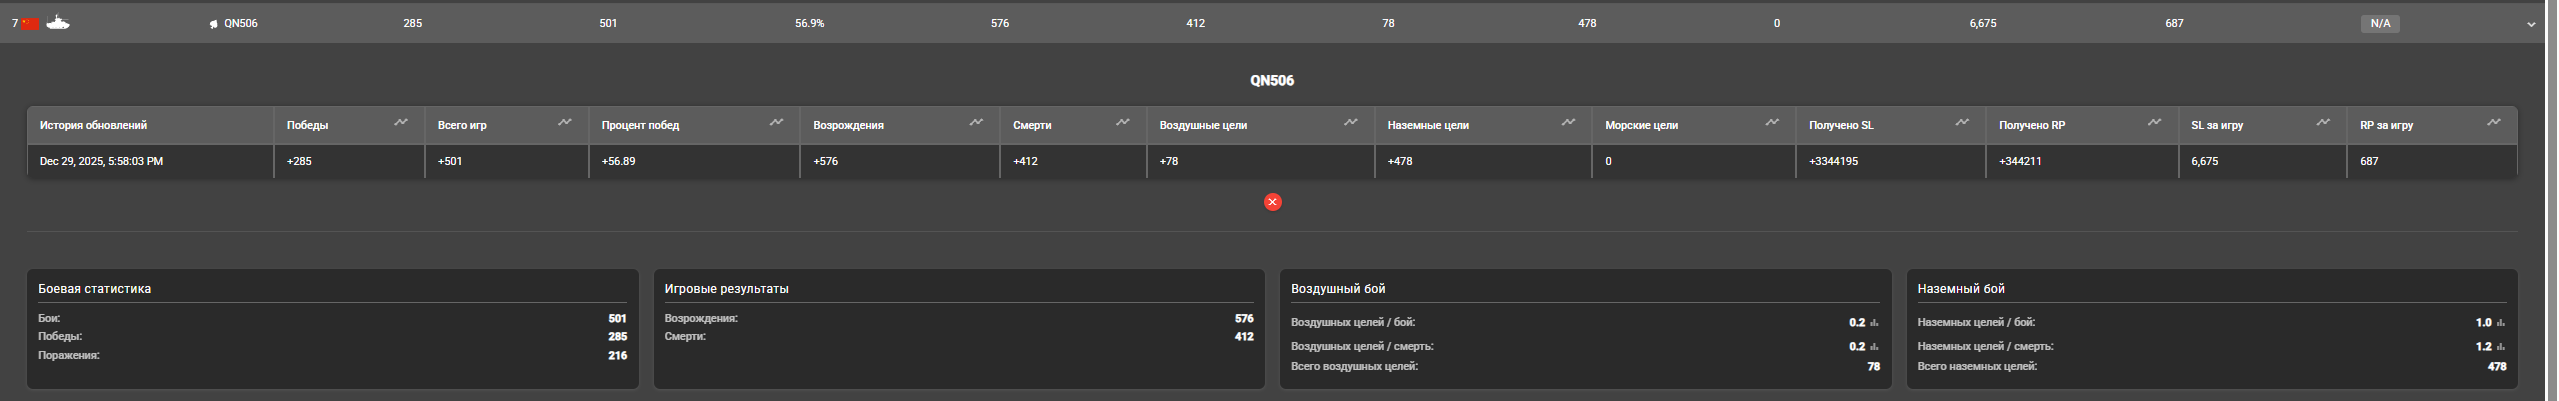Select the Dec 29, 2025 update row
This screenshot has width=2559, height=401.
101,161
